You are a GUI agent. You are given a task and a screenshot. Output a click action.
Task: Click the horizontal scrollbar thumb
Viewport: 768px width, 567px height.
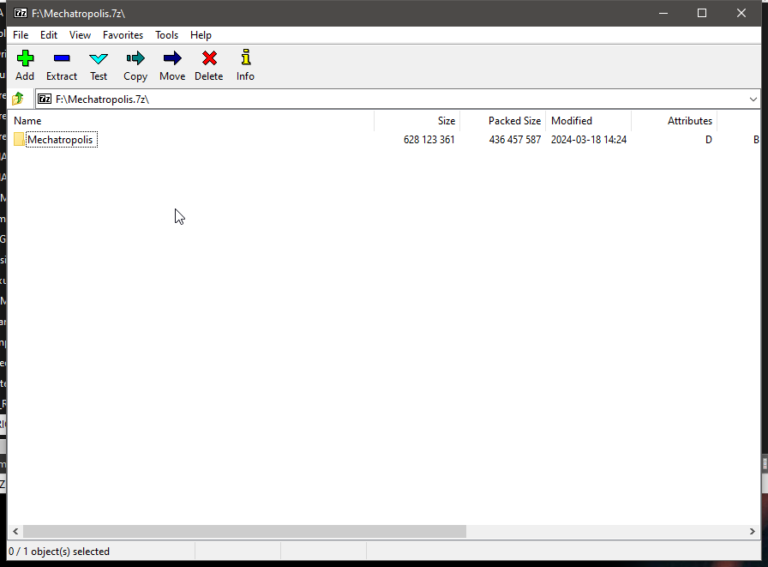tap(244, 531)
